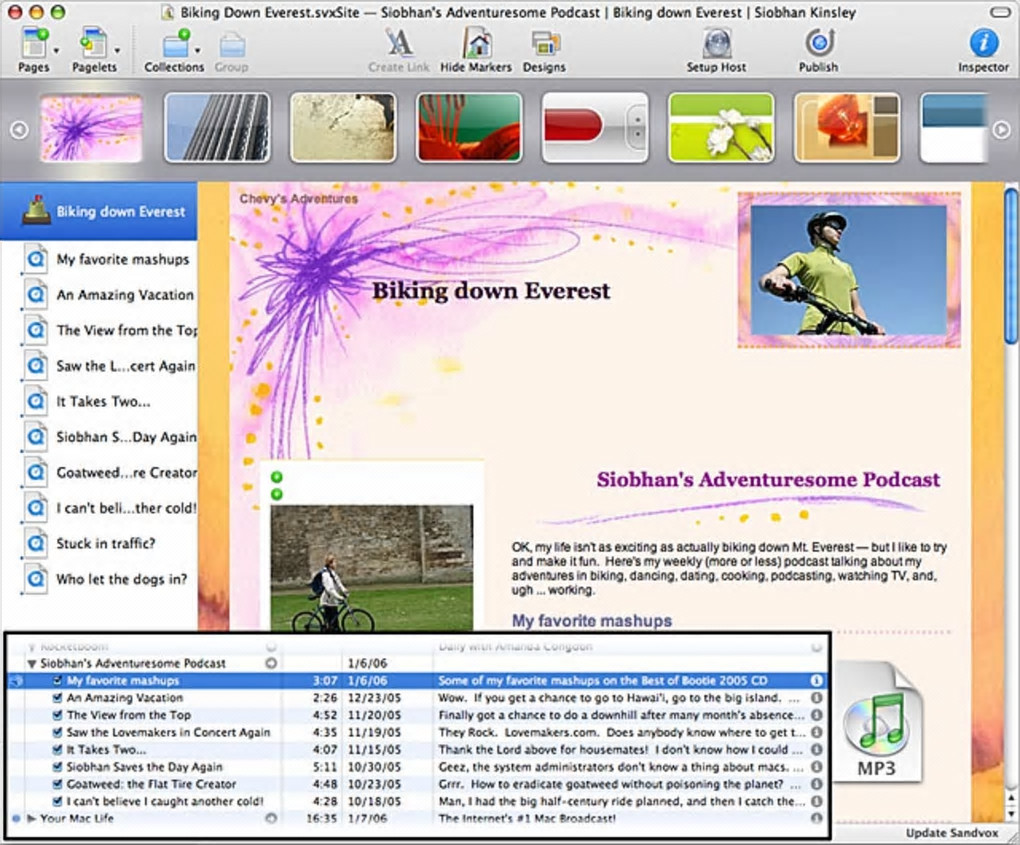Viewport: 1020px width, 845px height.
Task: Open Pagelets toolbar button
Action: pos(93,50)
